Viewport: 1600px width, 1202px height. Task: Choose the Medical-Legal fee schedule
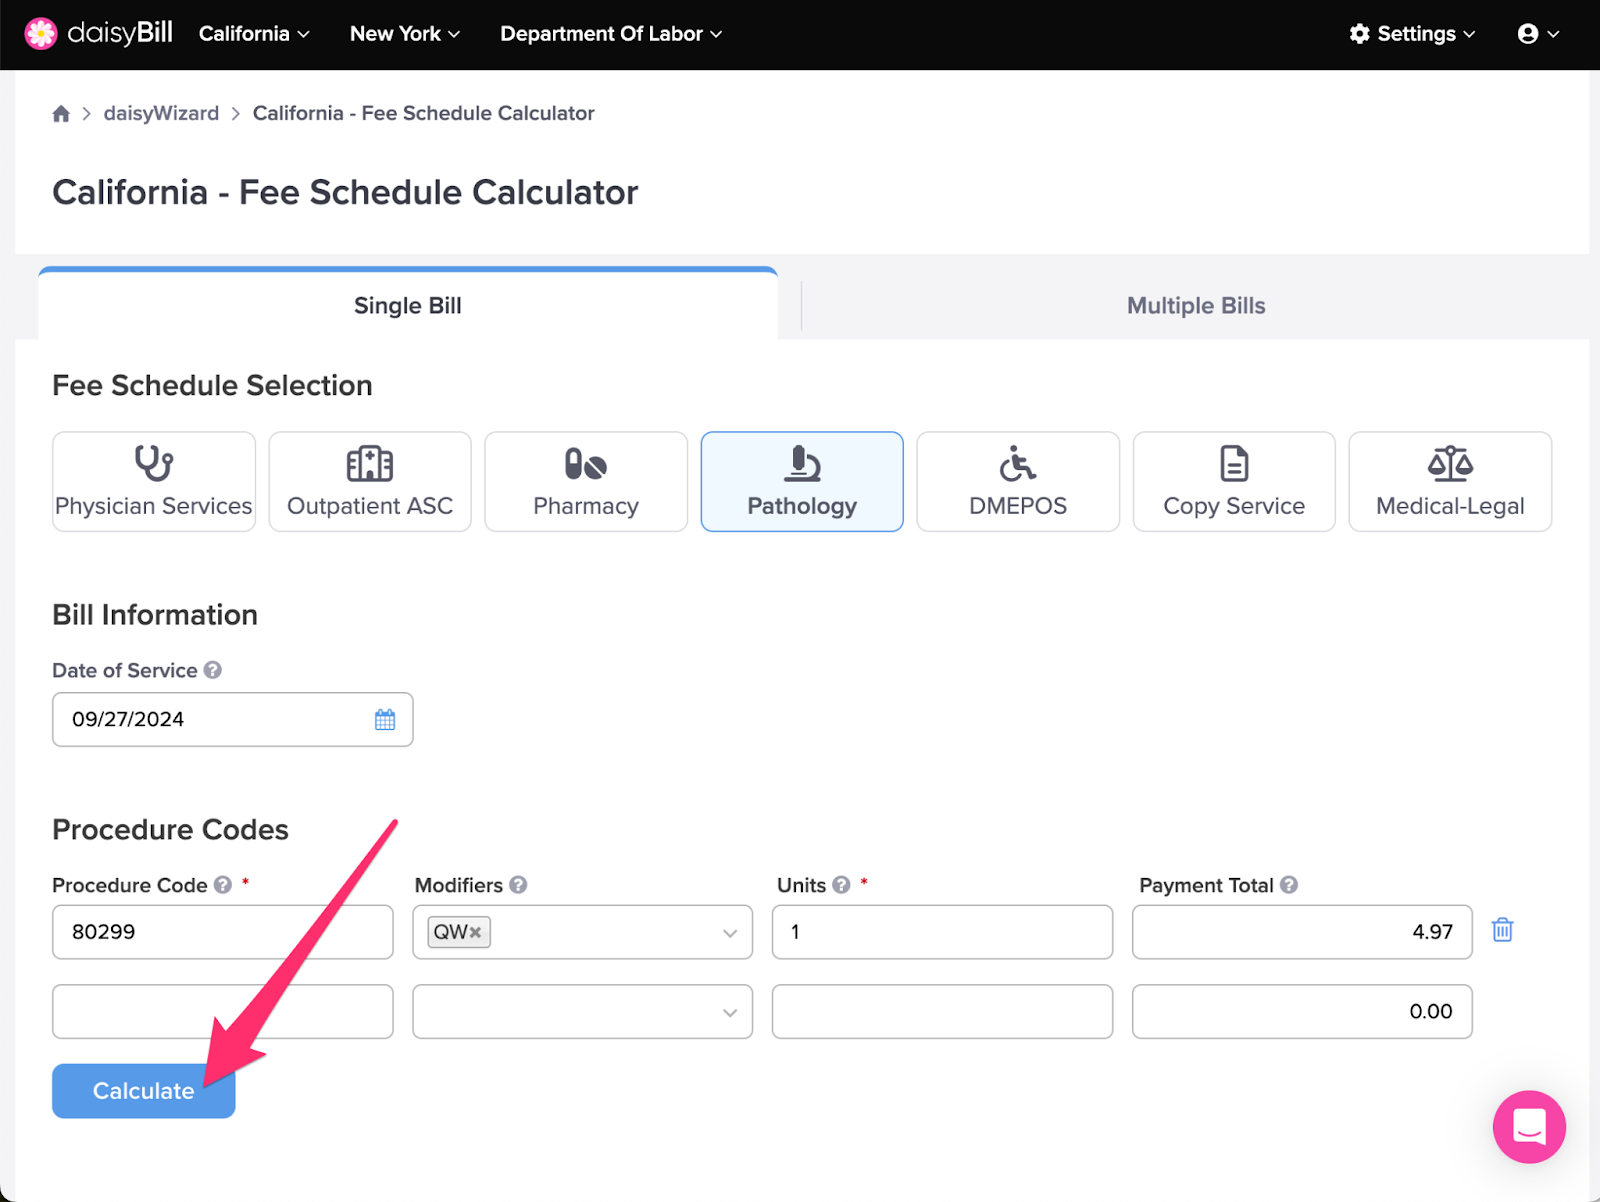pos(1450,482)
